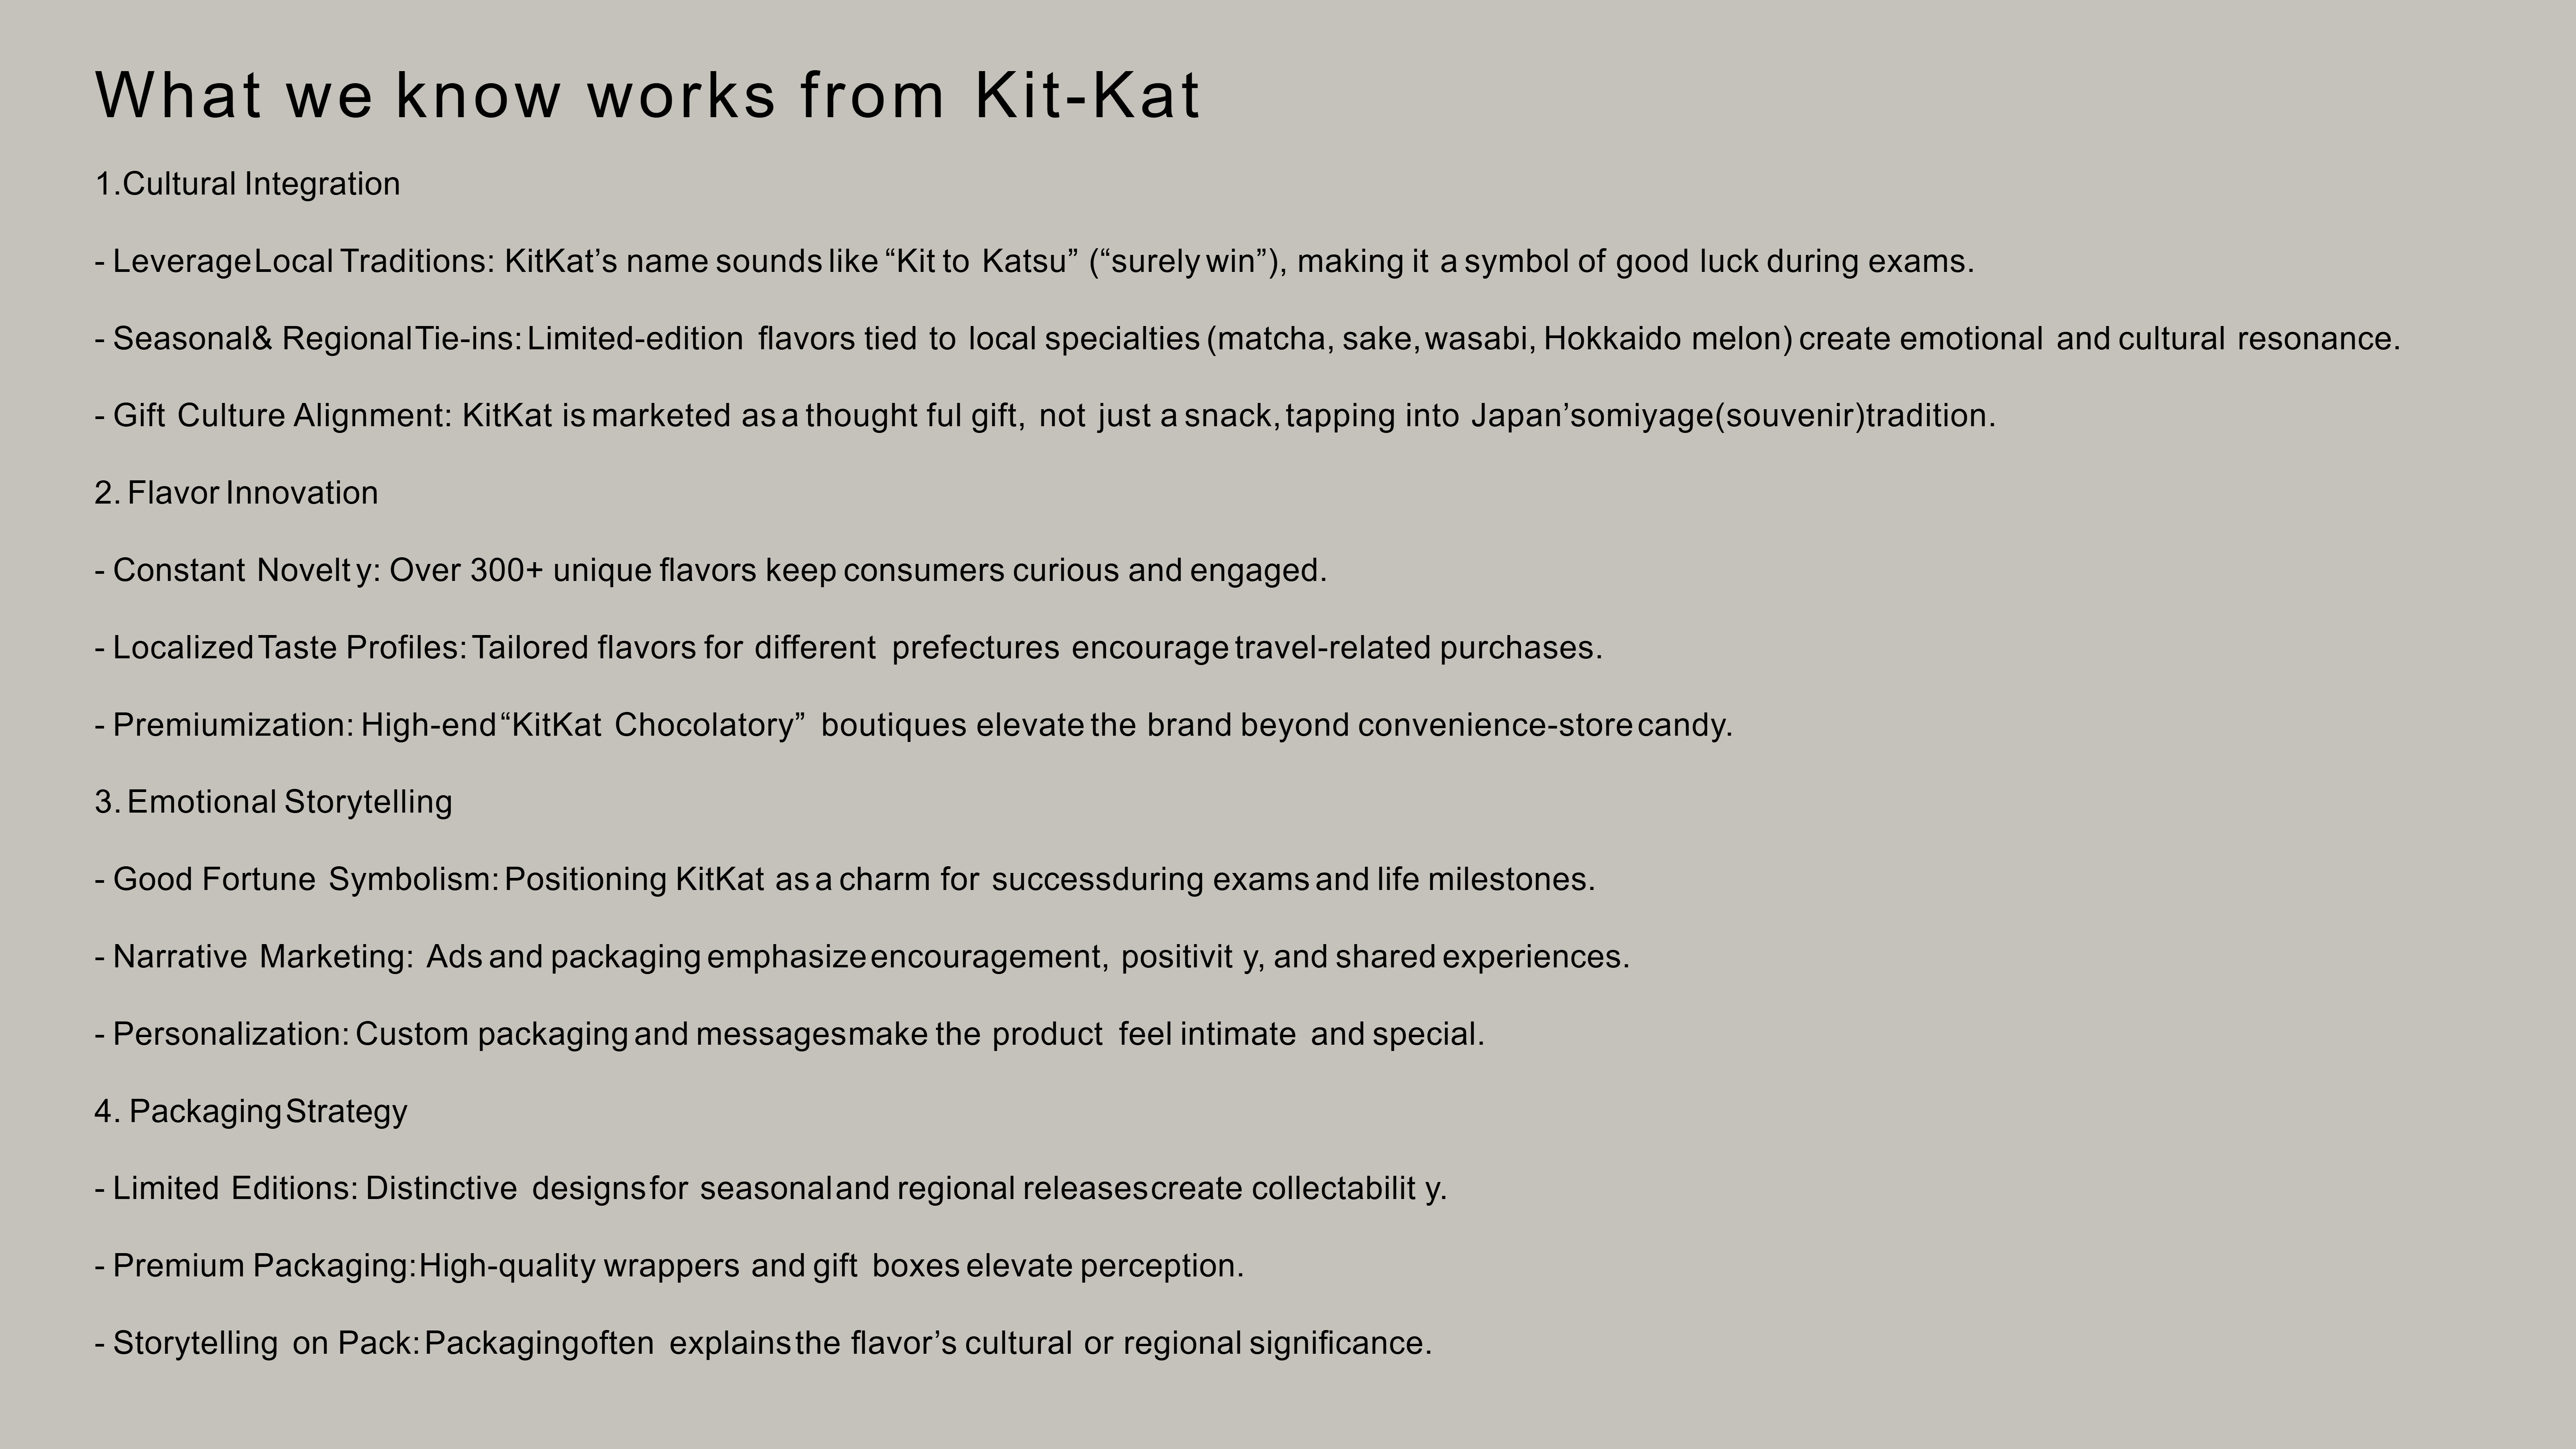Click the "Personalization" bullet text
Screen dimensions: 2576x1449
789,1034
